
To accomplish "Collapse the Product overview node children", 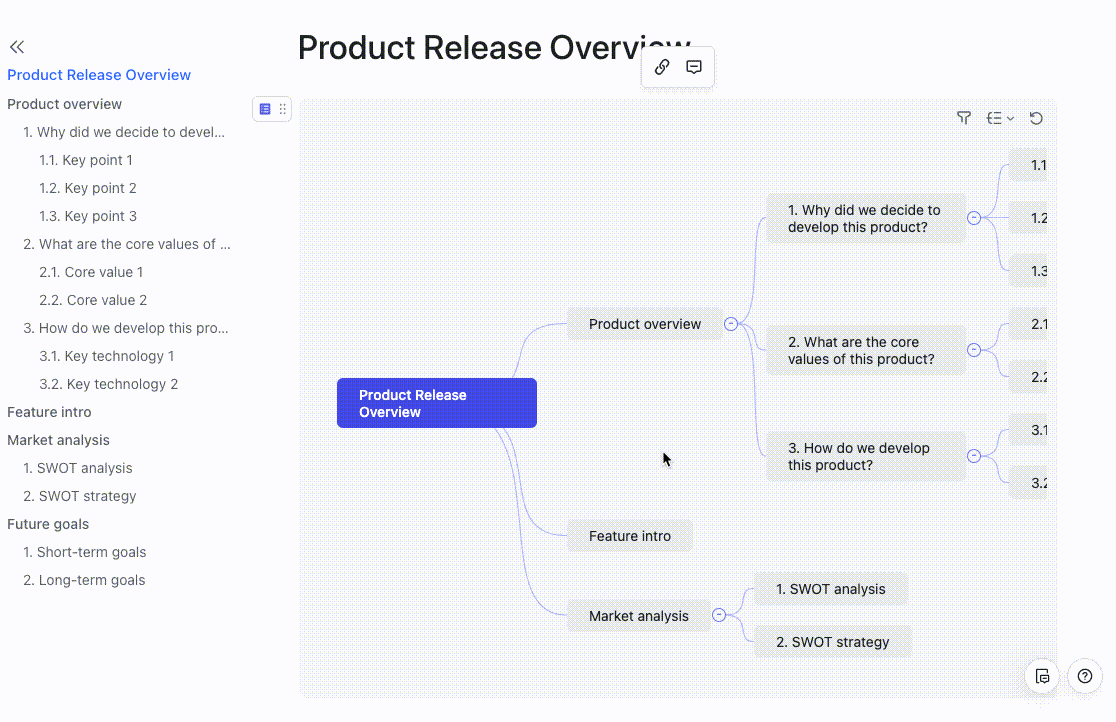I will tap(731, 324).
